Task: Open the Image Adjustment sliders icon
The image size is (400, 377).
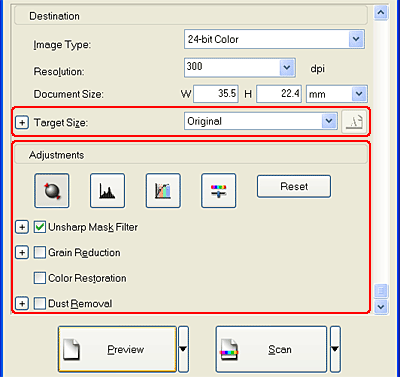Action: click(x=219, y=191)
